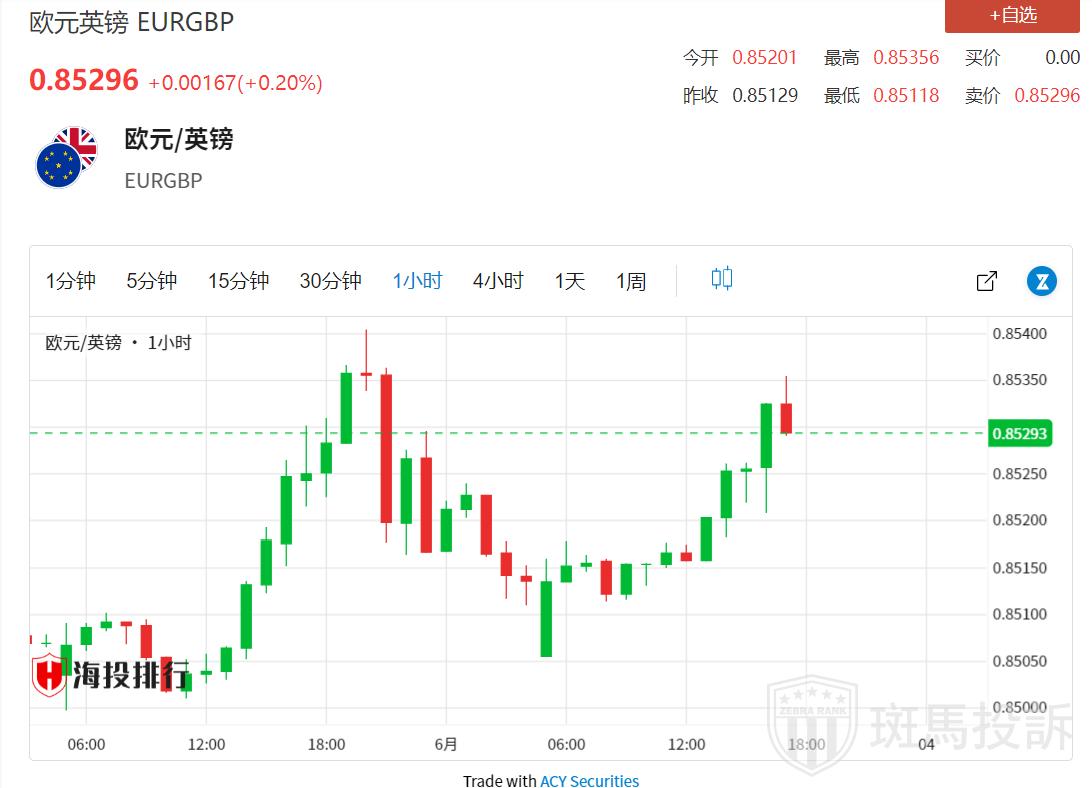
Task: Show the 1天 daily chart
Action: click(x=569, y=281)
